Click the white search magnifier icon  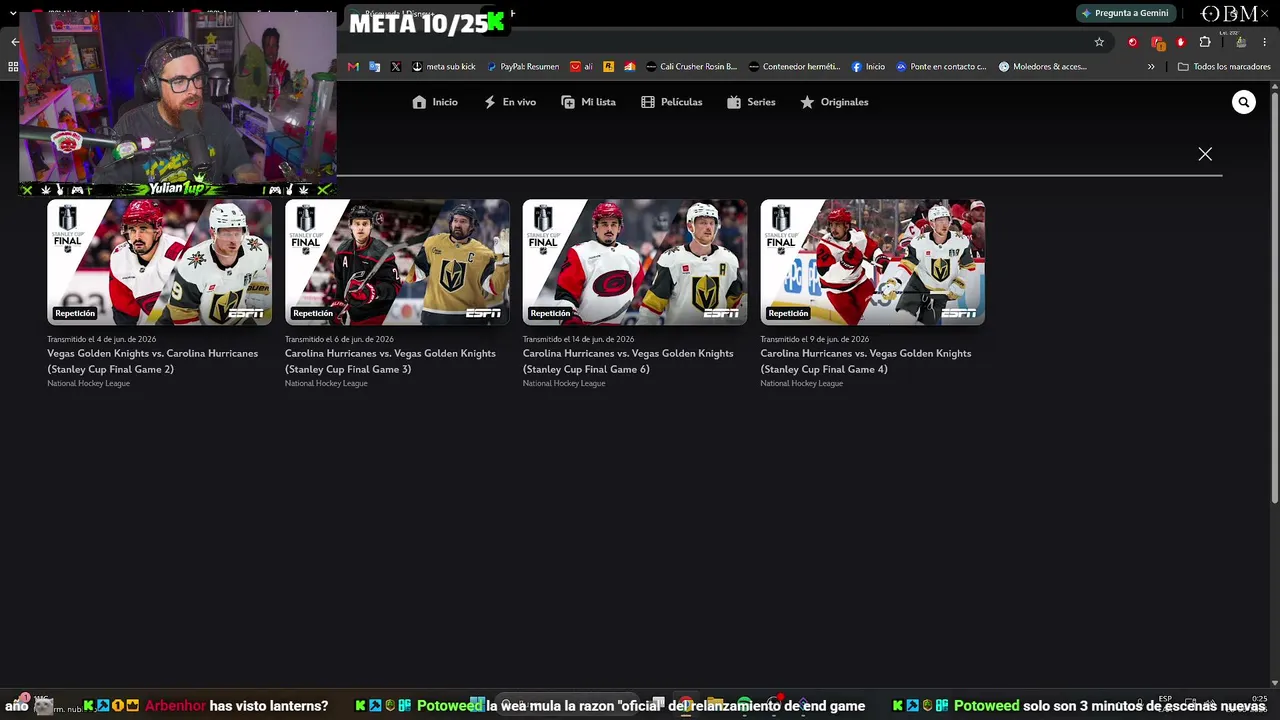[x=1244, y=102]
